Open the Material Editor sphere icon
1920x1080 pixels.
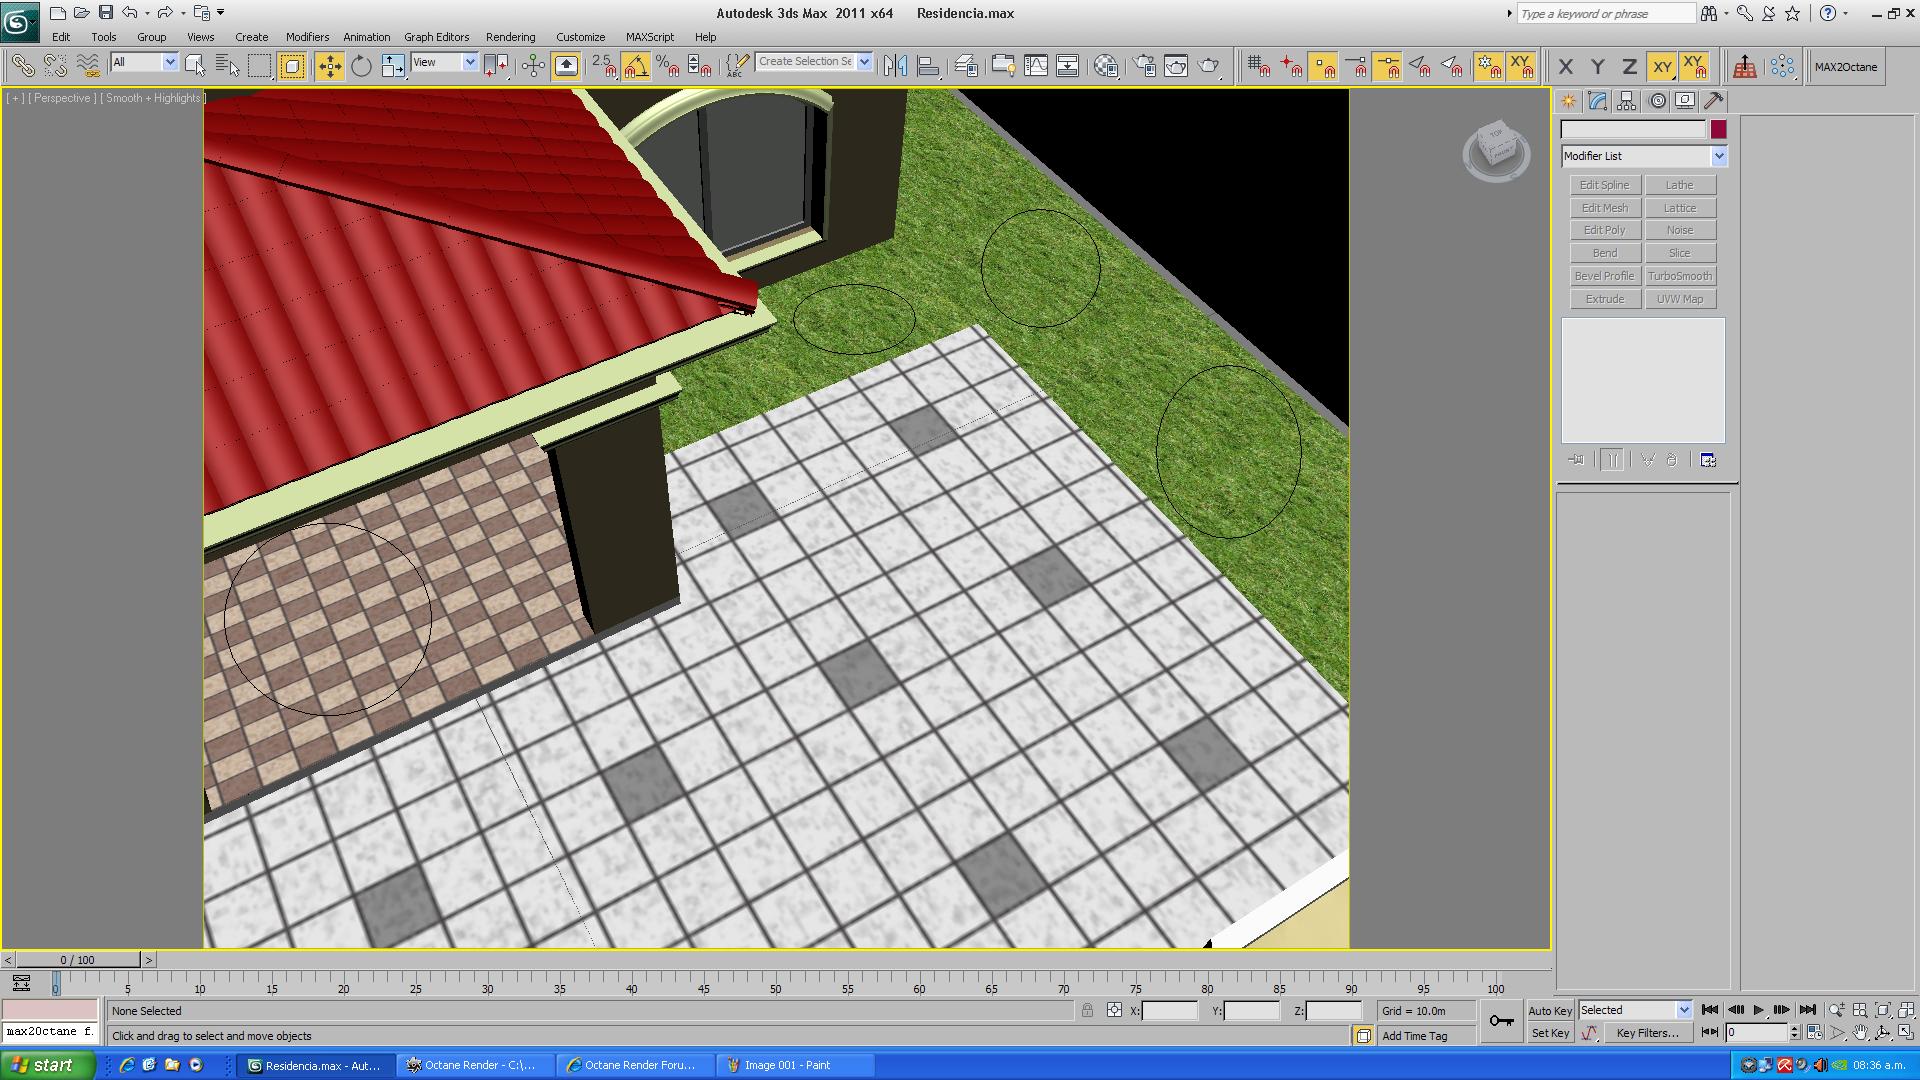[x=1106, y=66]
